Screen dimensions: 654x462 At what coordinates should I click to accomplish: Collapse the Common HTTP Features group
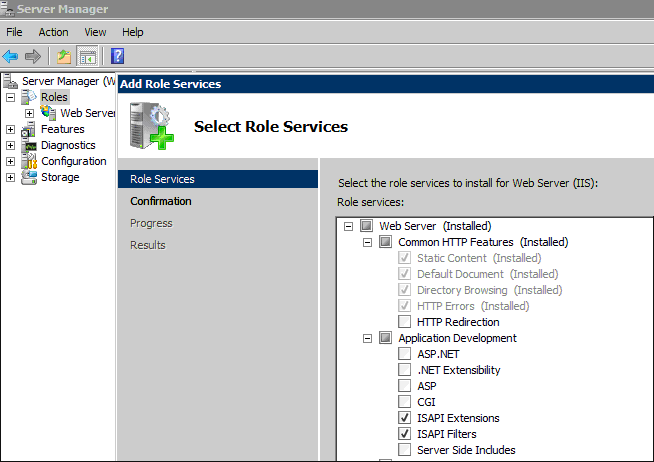click(367, 242)
